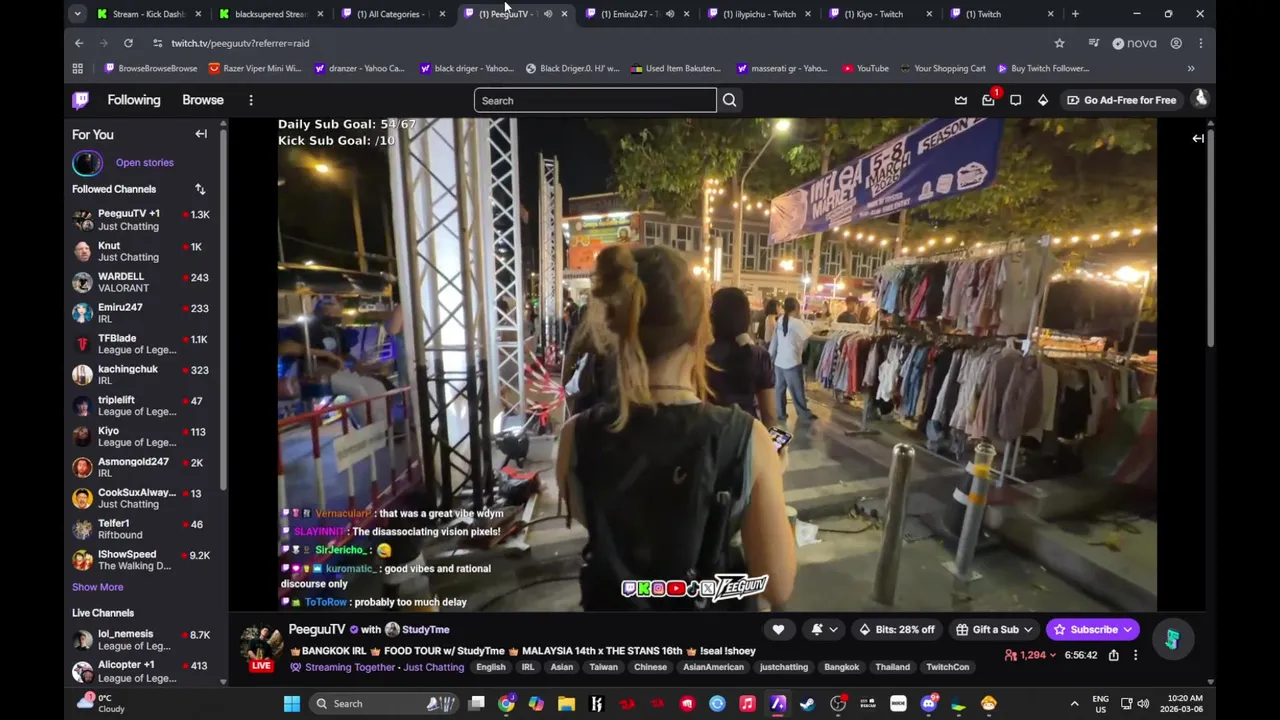Expand Show More followed channels
This screenshot has height=720, width=1280.
[x=97, y=587]
